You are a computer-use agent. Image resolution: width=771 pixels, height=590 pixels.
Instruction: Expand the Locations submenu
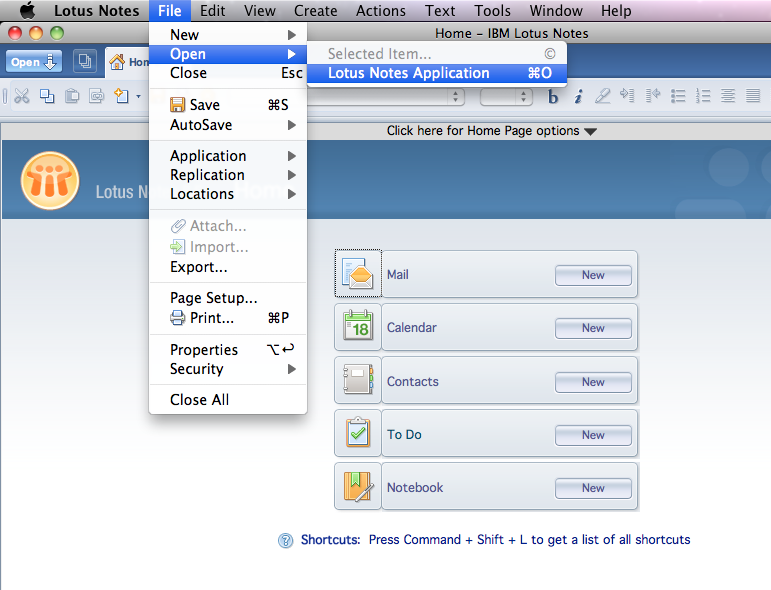point(228,194)
